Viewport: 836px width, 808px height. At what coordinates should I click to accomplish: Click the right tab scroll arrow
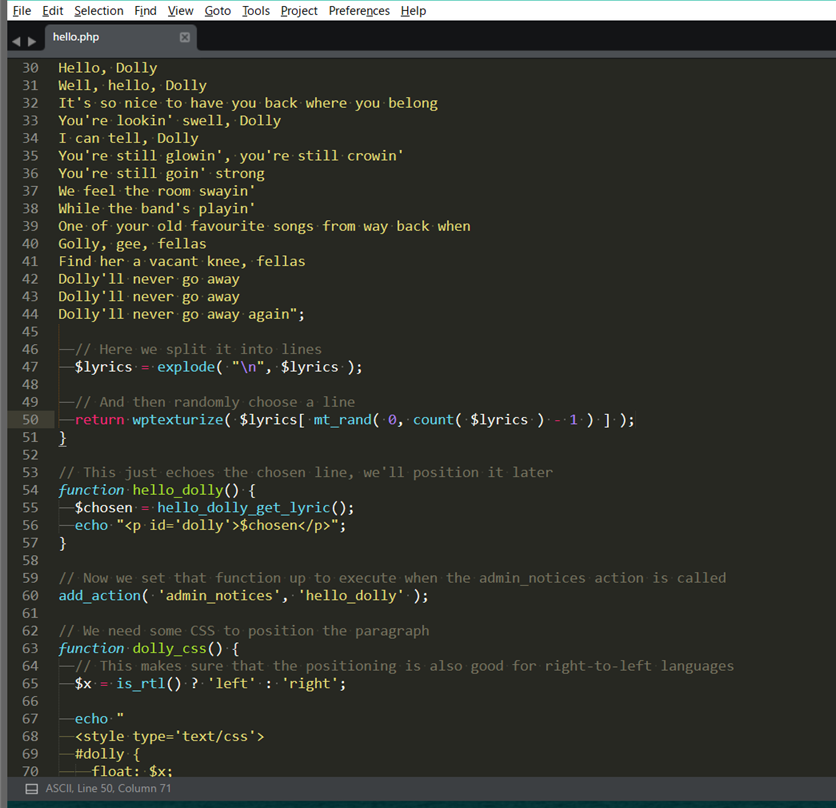(30, 41)
